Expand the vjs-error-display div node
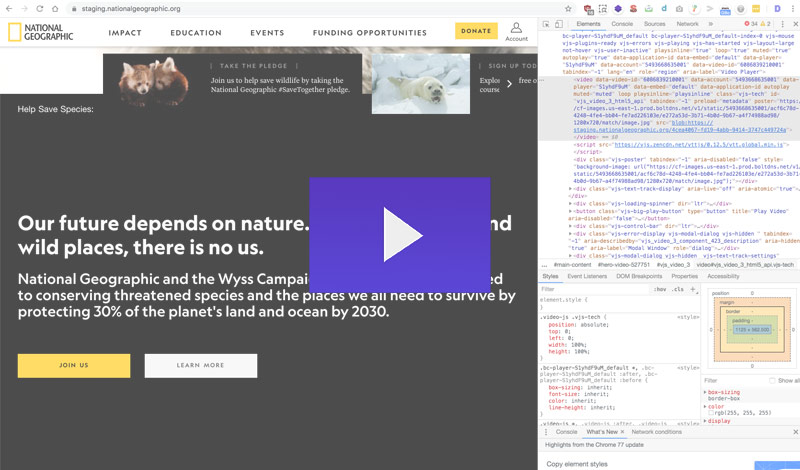This screenshot has height=470, width=800. tap(571, 234)
